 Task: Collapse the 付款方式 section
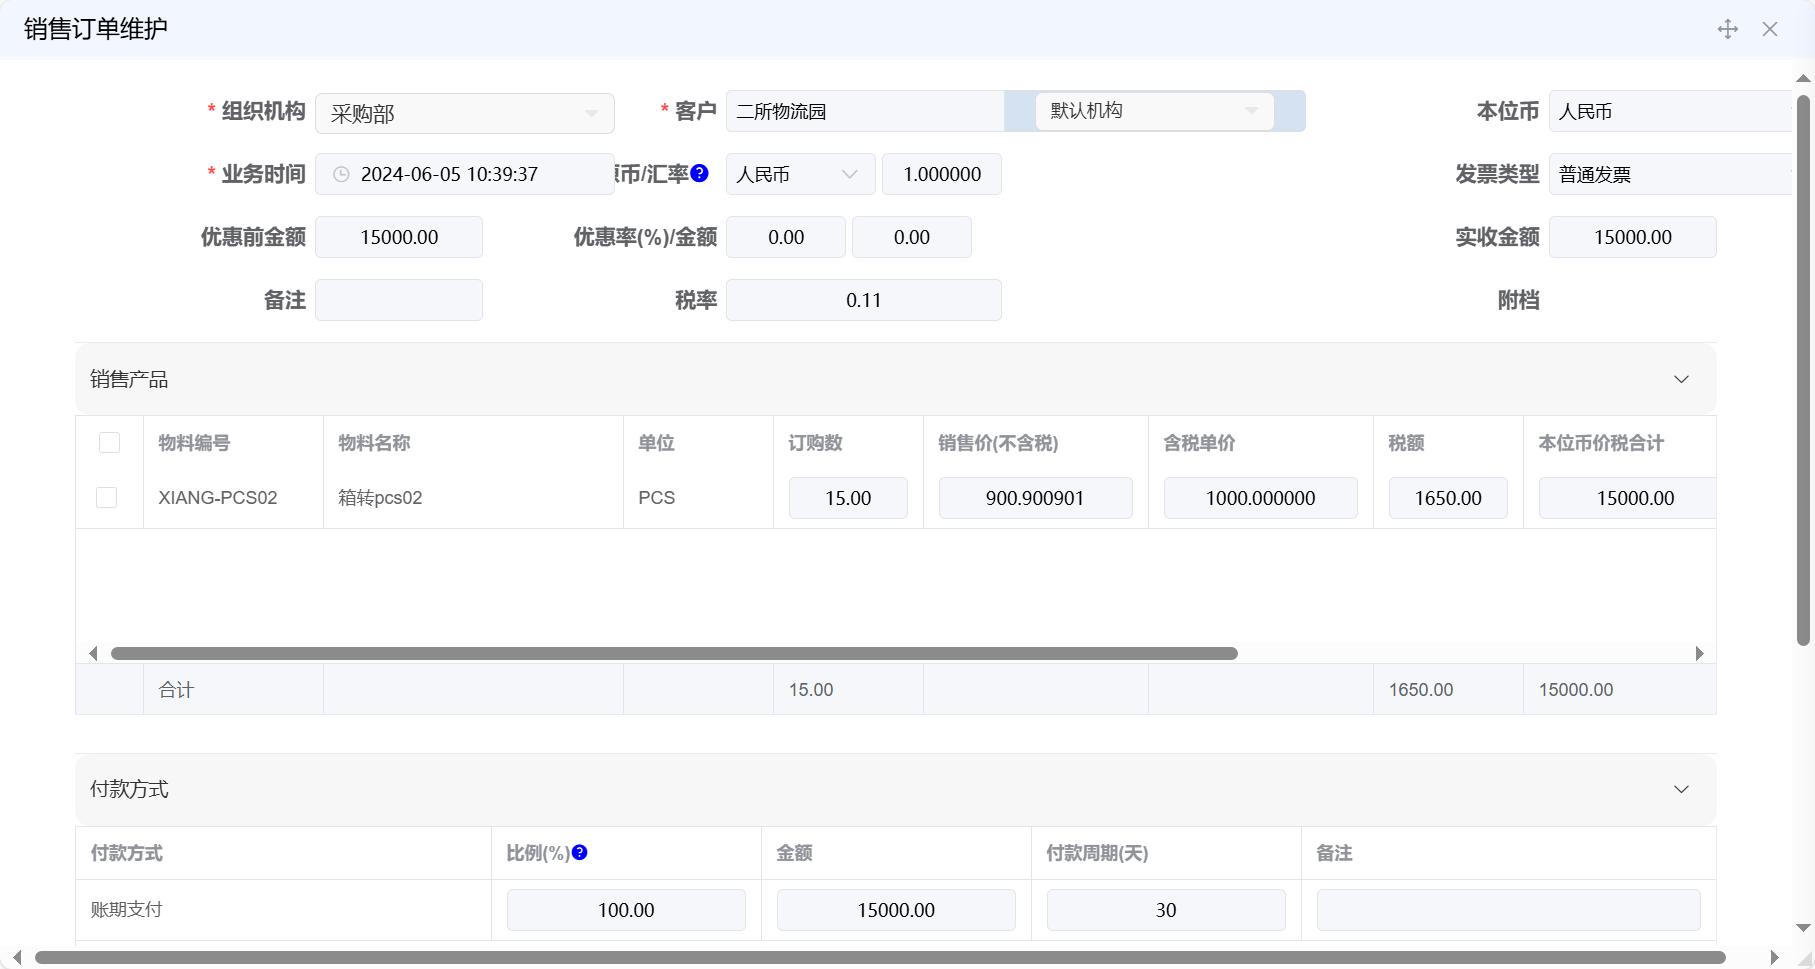click(1681, 789)
